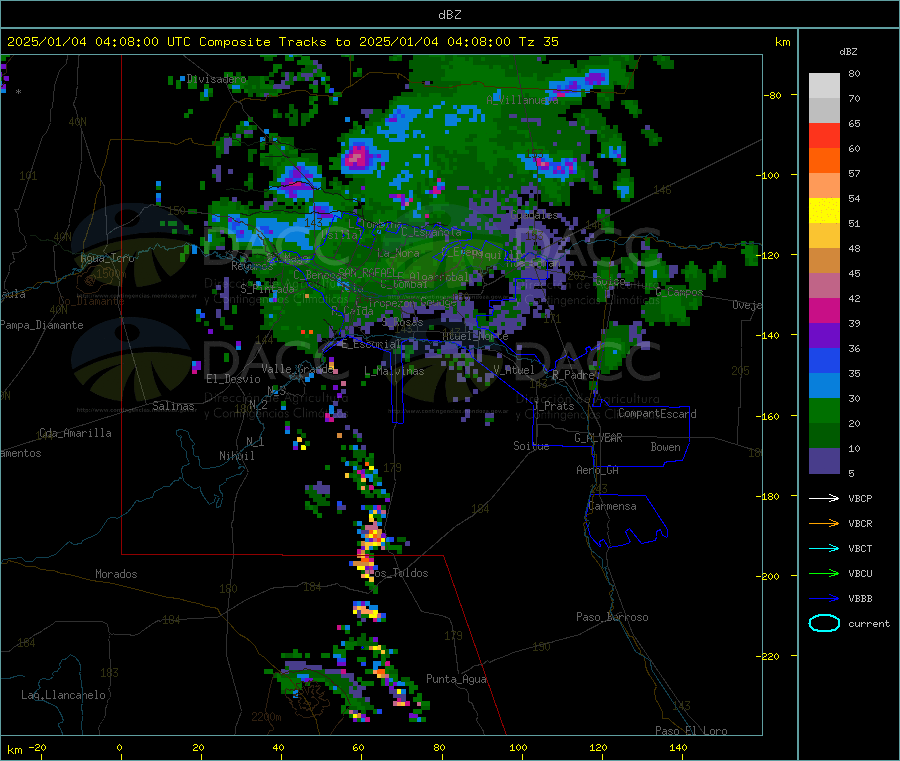The image size is (900, 761).
Task: Click the '100' tick on horizontal axis
Action: [x=518, y=747]
